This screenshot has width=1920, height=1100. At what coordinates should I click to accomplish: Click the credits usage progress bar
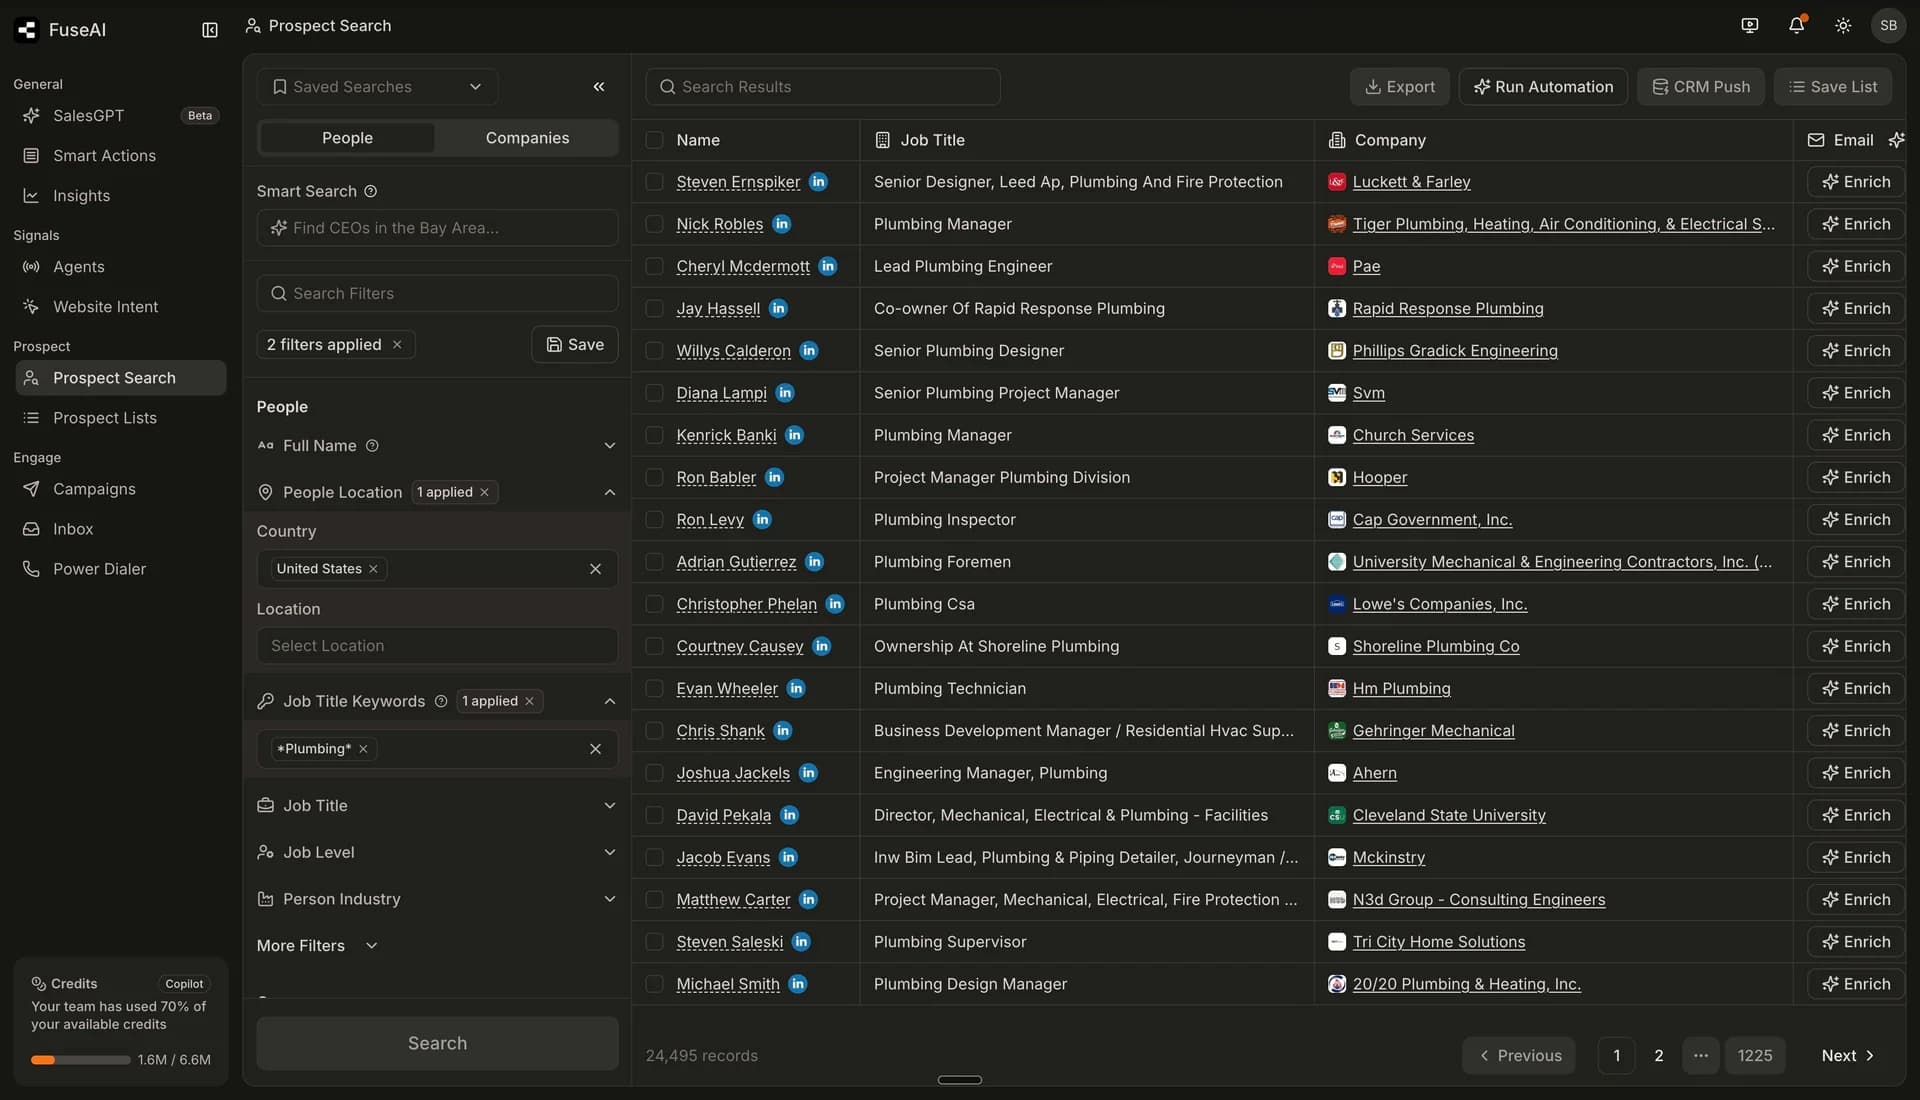pos(80,1059)
